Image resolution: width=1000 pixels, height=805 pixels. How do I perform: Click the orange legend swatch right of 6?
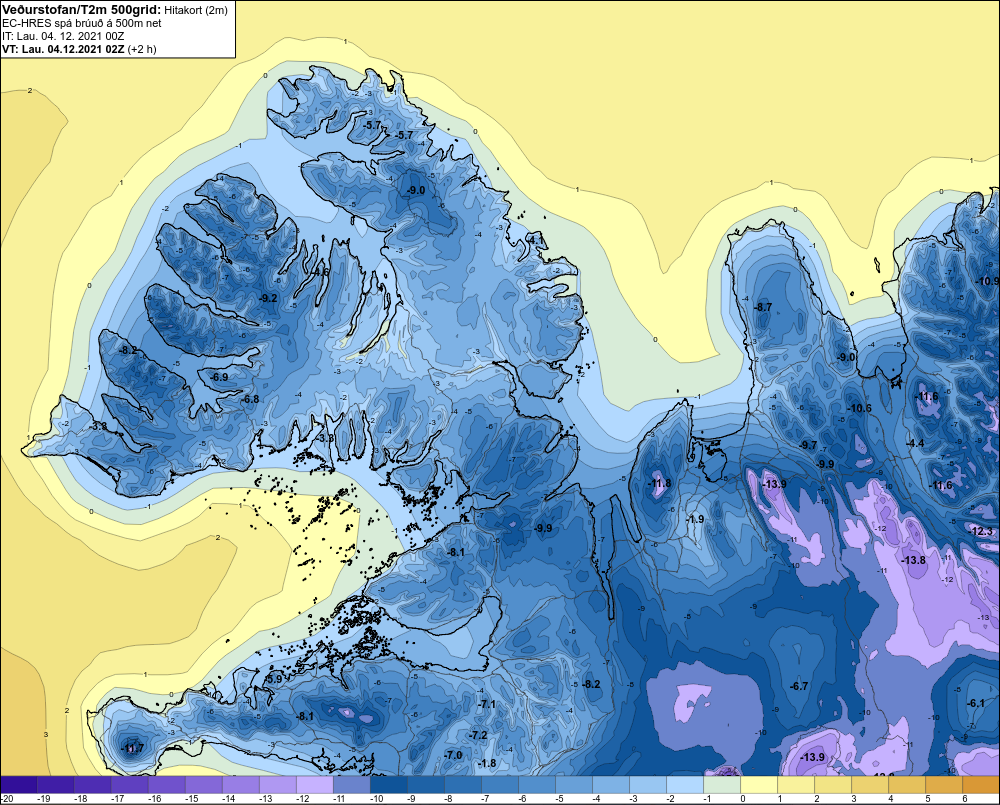coord(981,784)
